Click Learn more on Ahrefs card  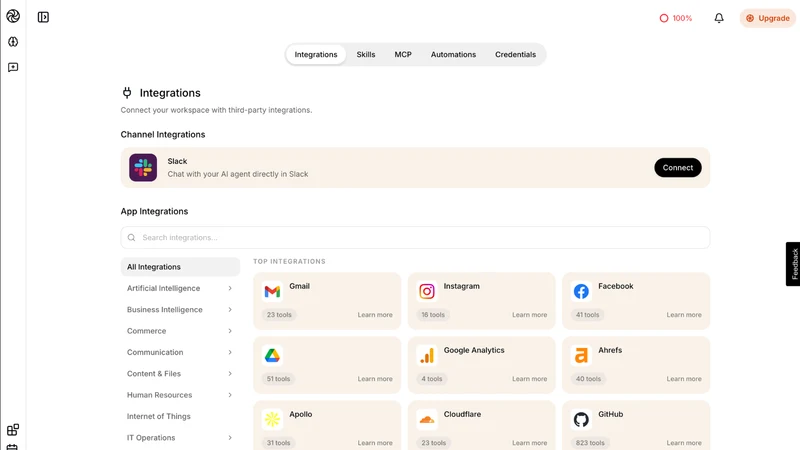(x=684, y=379)
